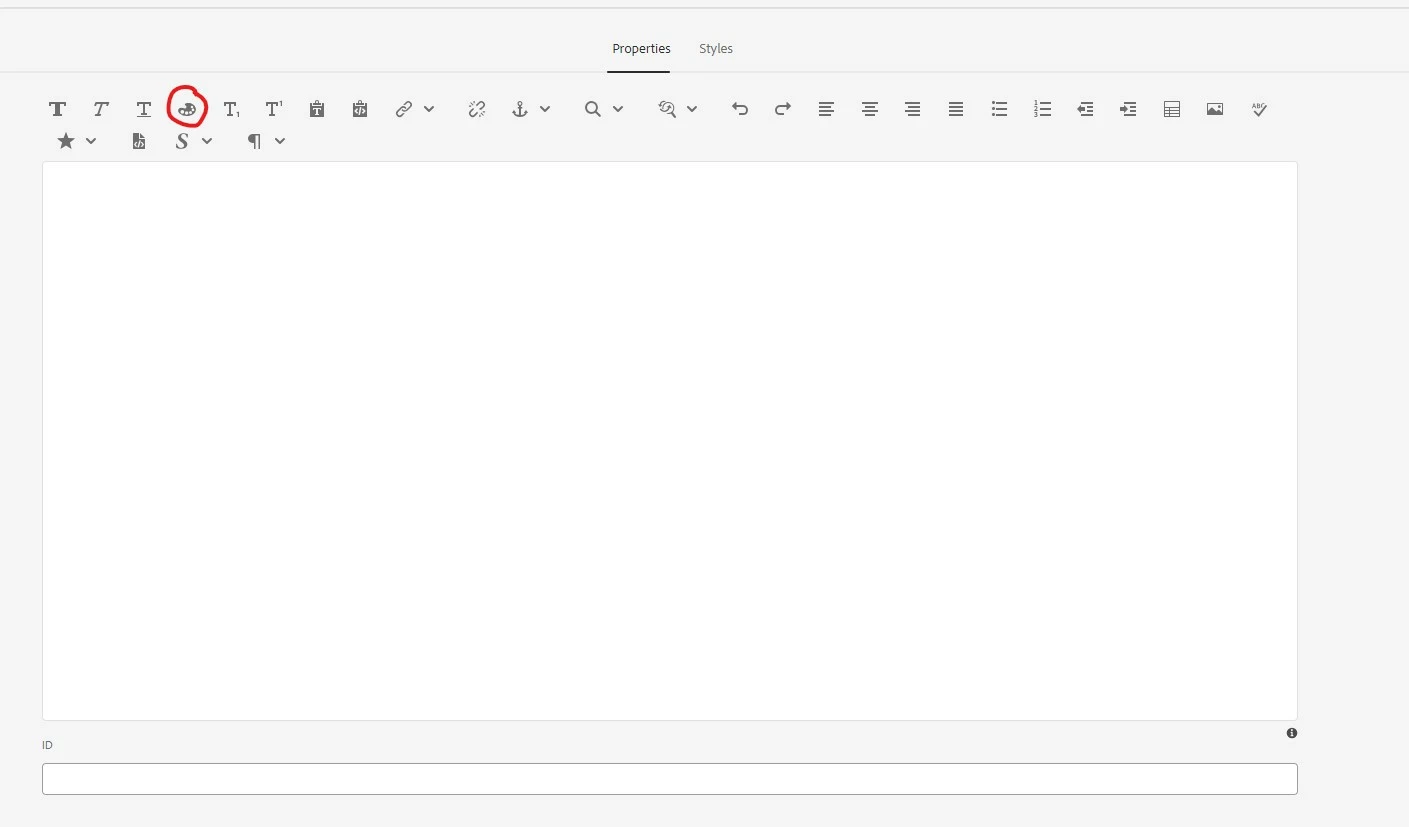Apply superscript formatting
Image resolution: width=1409 pixels, height=827 pixels.
point(274,109)
